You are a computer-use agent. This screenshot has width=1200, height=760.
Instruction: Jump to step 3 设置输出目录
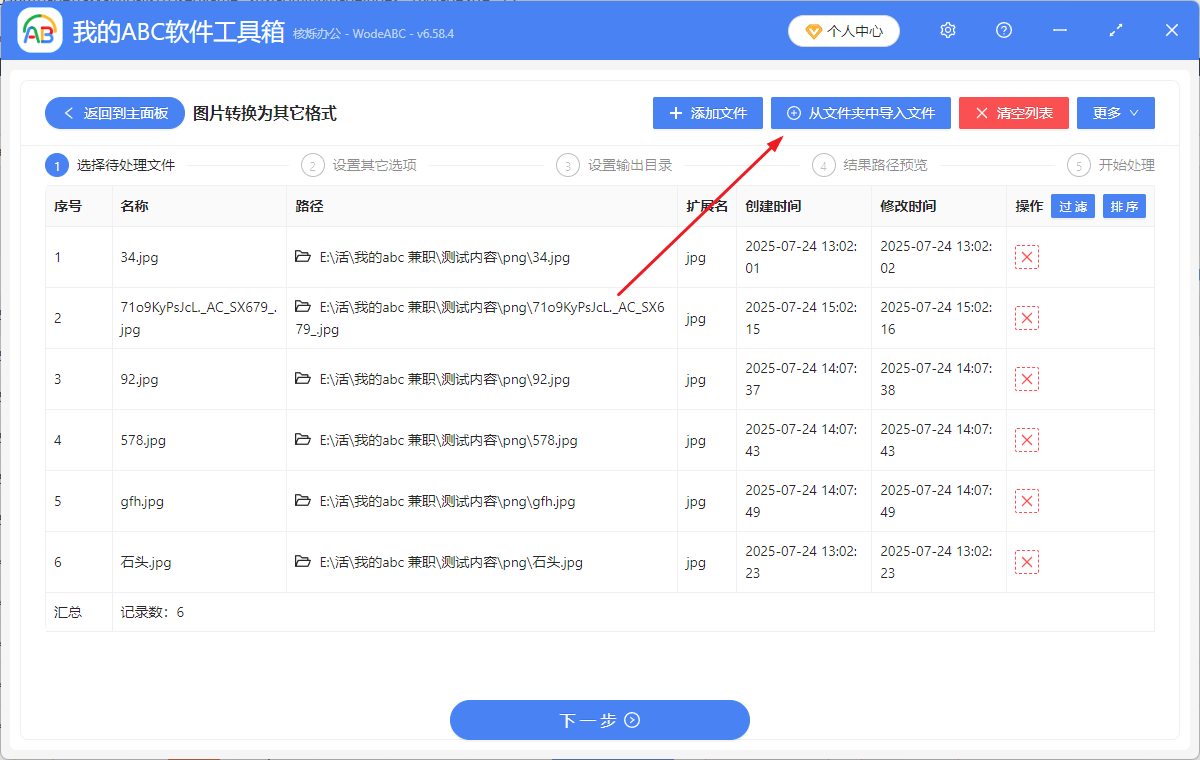coord(628,165)
